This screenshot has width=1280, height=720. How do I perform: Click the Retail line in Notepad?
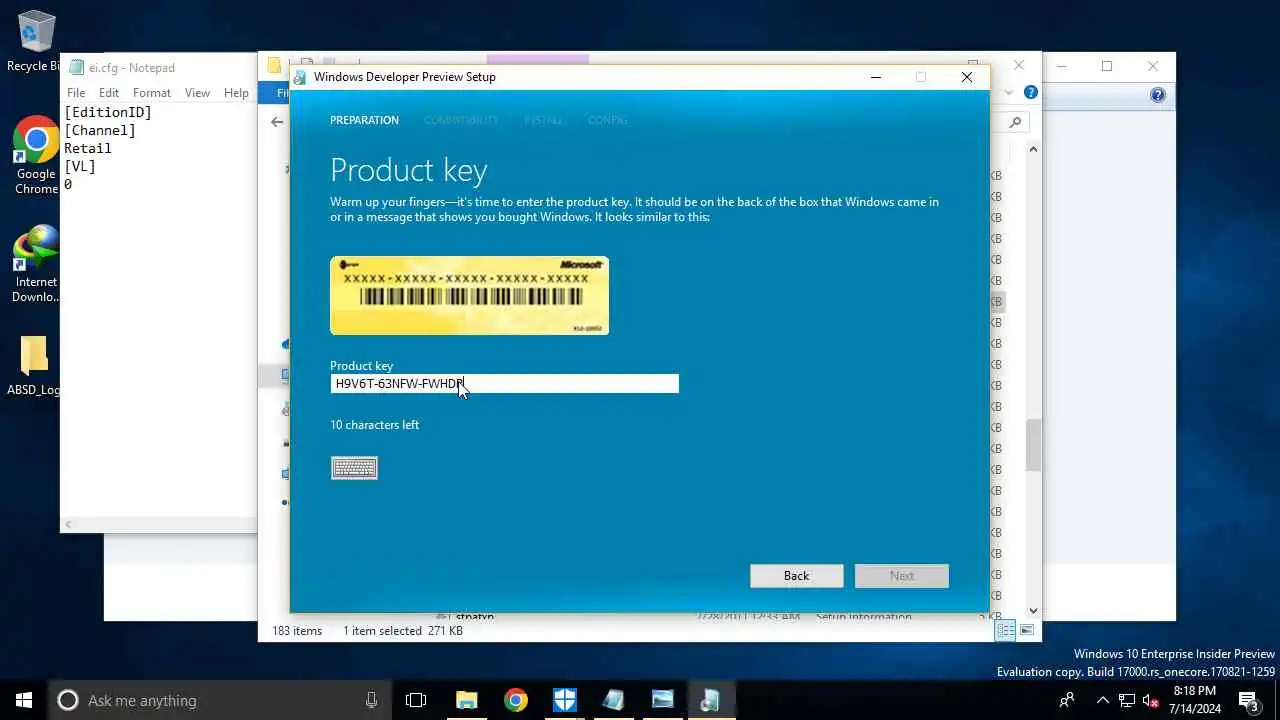(x=88, y=149)
